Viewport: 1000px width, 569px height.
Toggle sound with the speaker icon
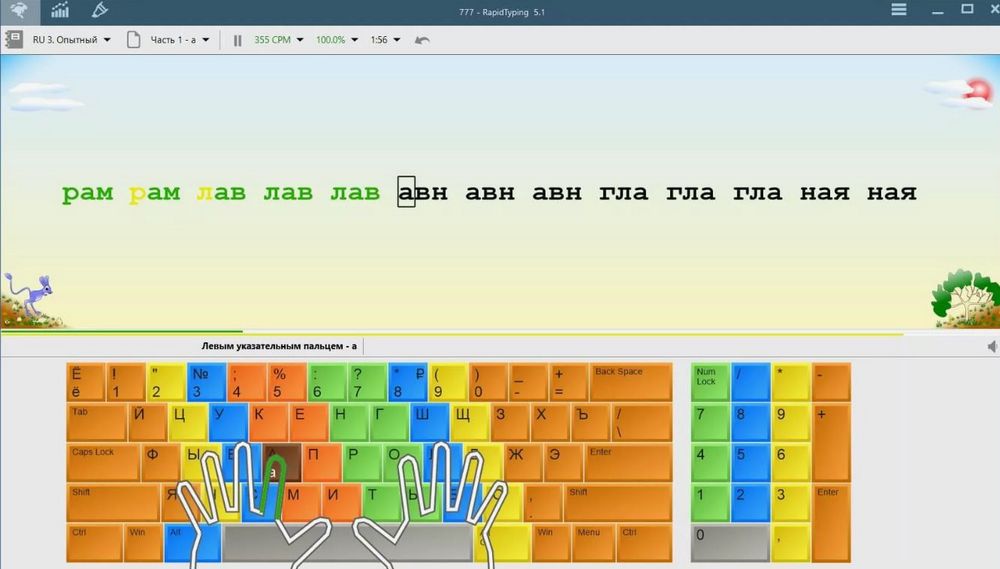991,346
